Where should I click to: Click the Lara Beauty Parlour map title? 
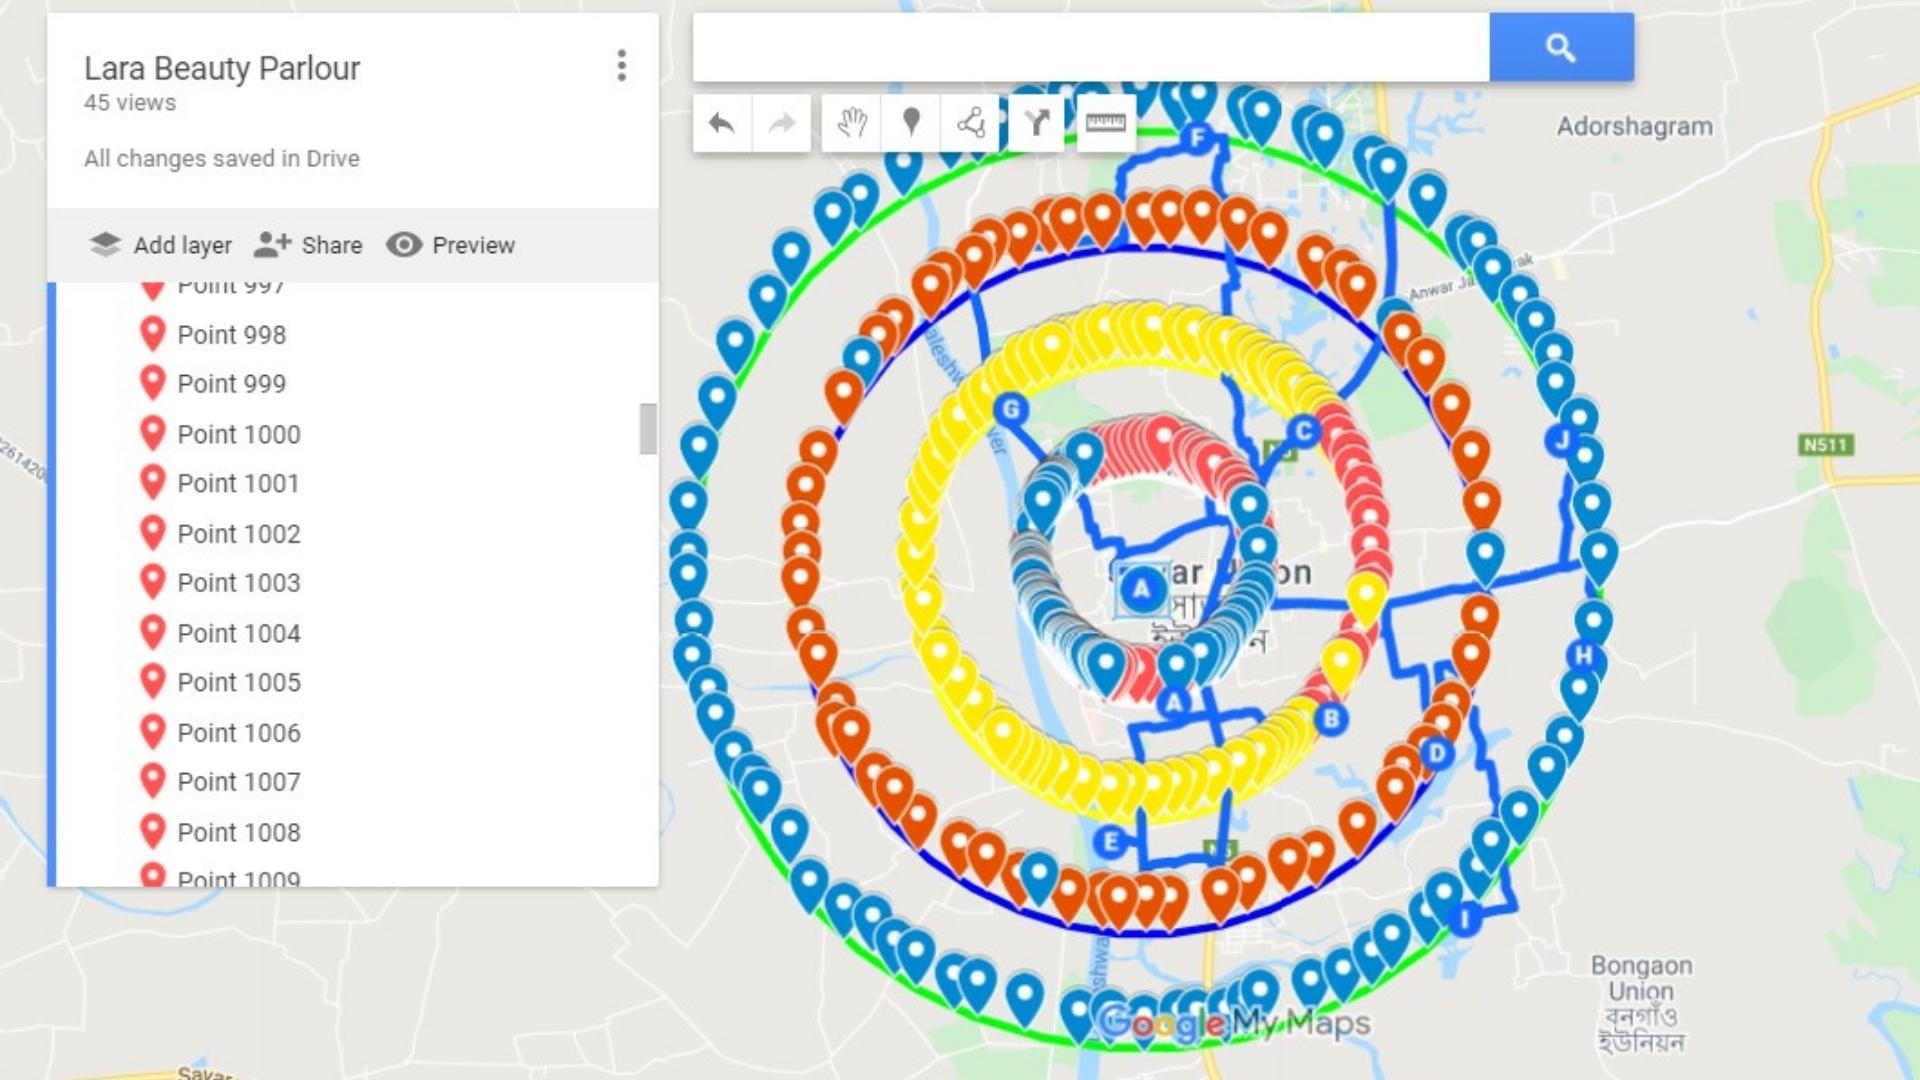tap(222, 69)
